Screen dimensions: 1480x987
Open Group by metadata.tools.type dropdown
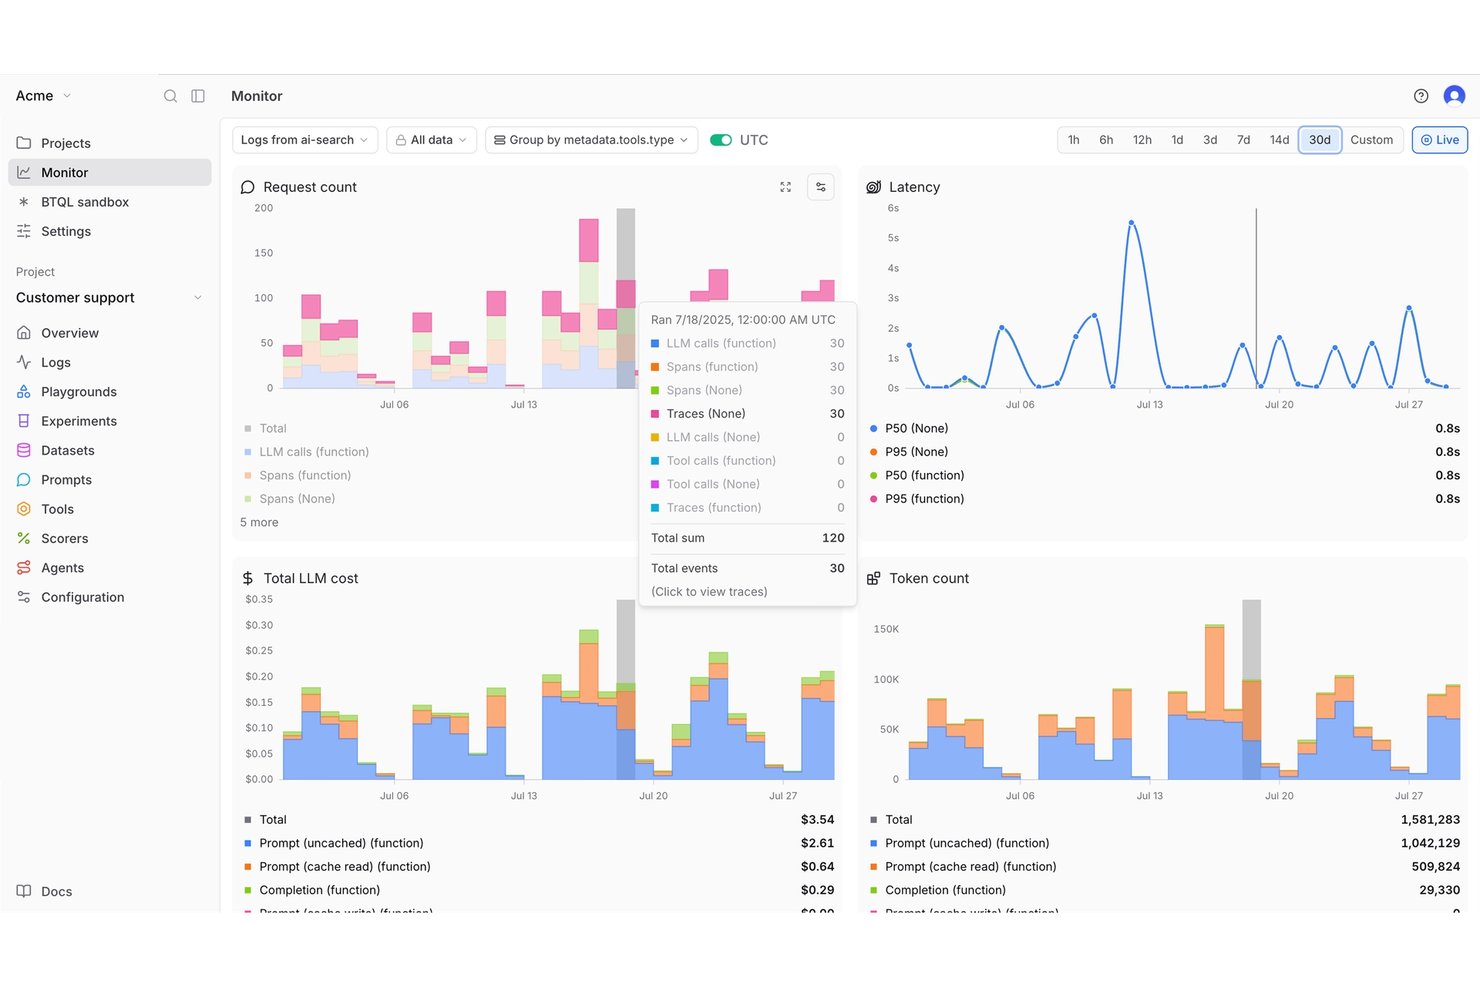coord(591,140)
